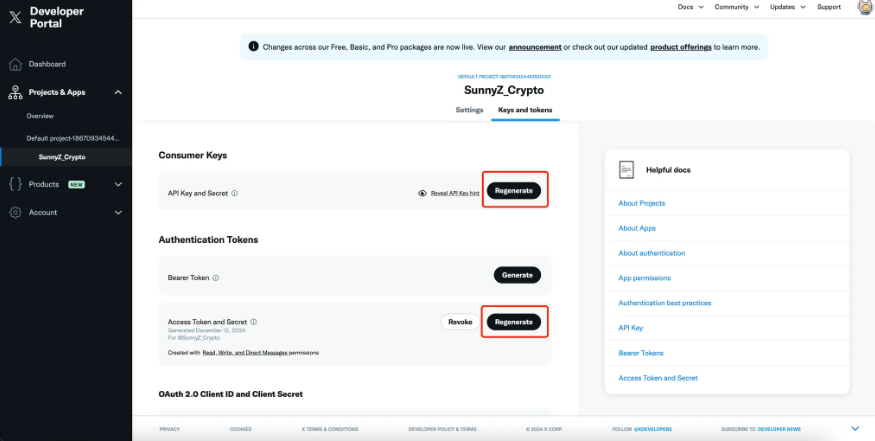Open Dashboard via the home icon
The height and width of the screenshot is (441, 875).
coord(15,64)
